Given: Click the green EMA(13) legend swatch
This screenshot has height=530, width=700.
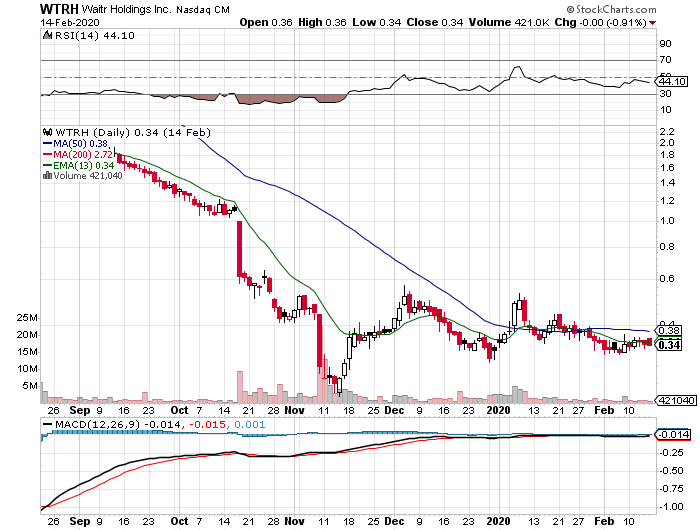Looking at the screenshot, I should 44,165.
